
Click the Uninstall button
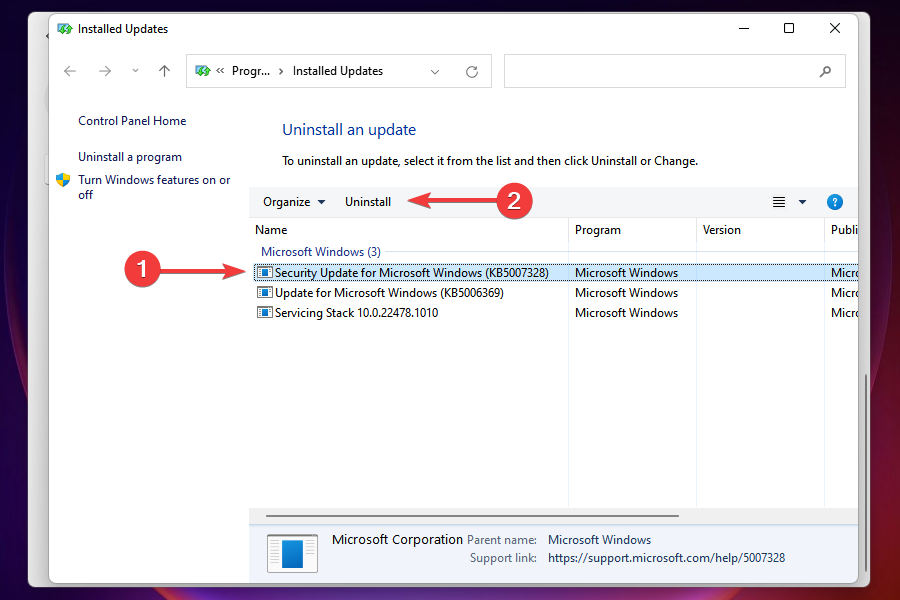click(x=367, y=201)
